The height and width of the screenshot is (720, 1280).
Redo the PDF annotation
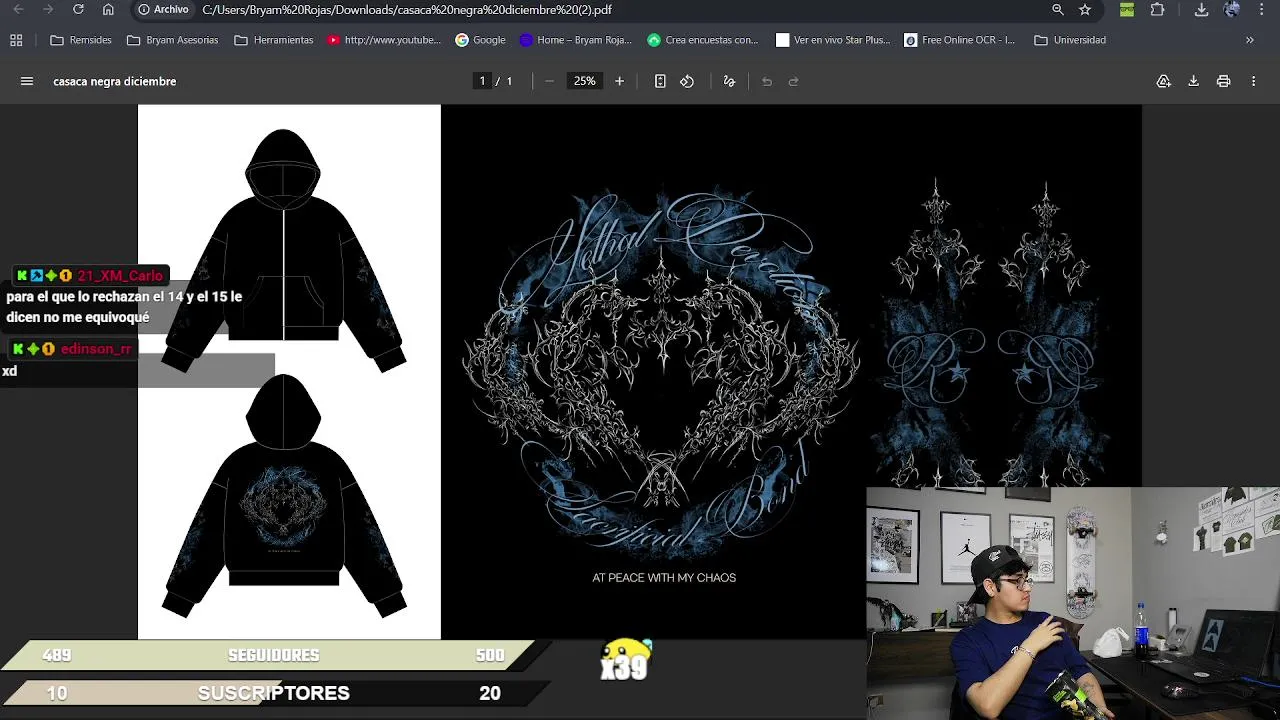coord(794,81)
